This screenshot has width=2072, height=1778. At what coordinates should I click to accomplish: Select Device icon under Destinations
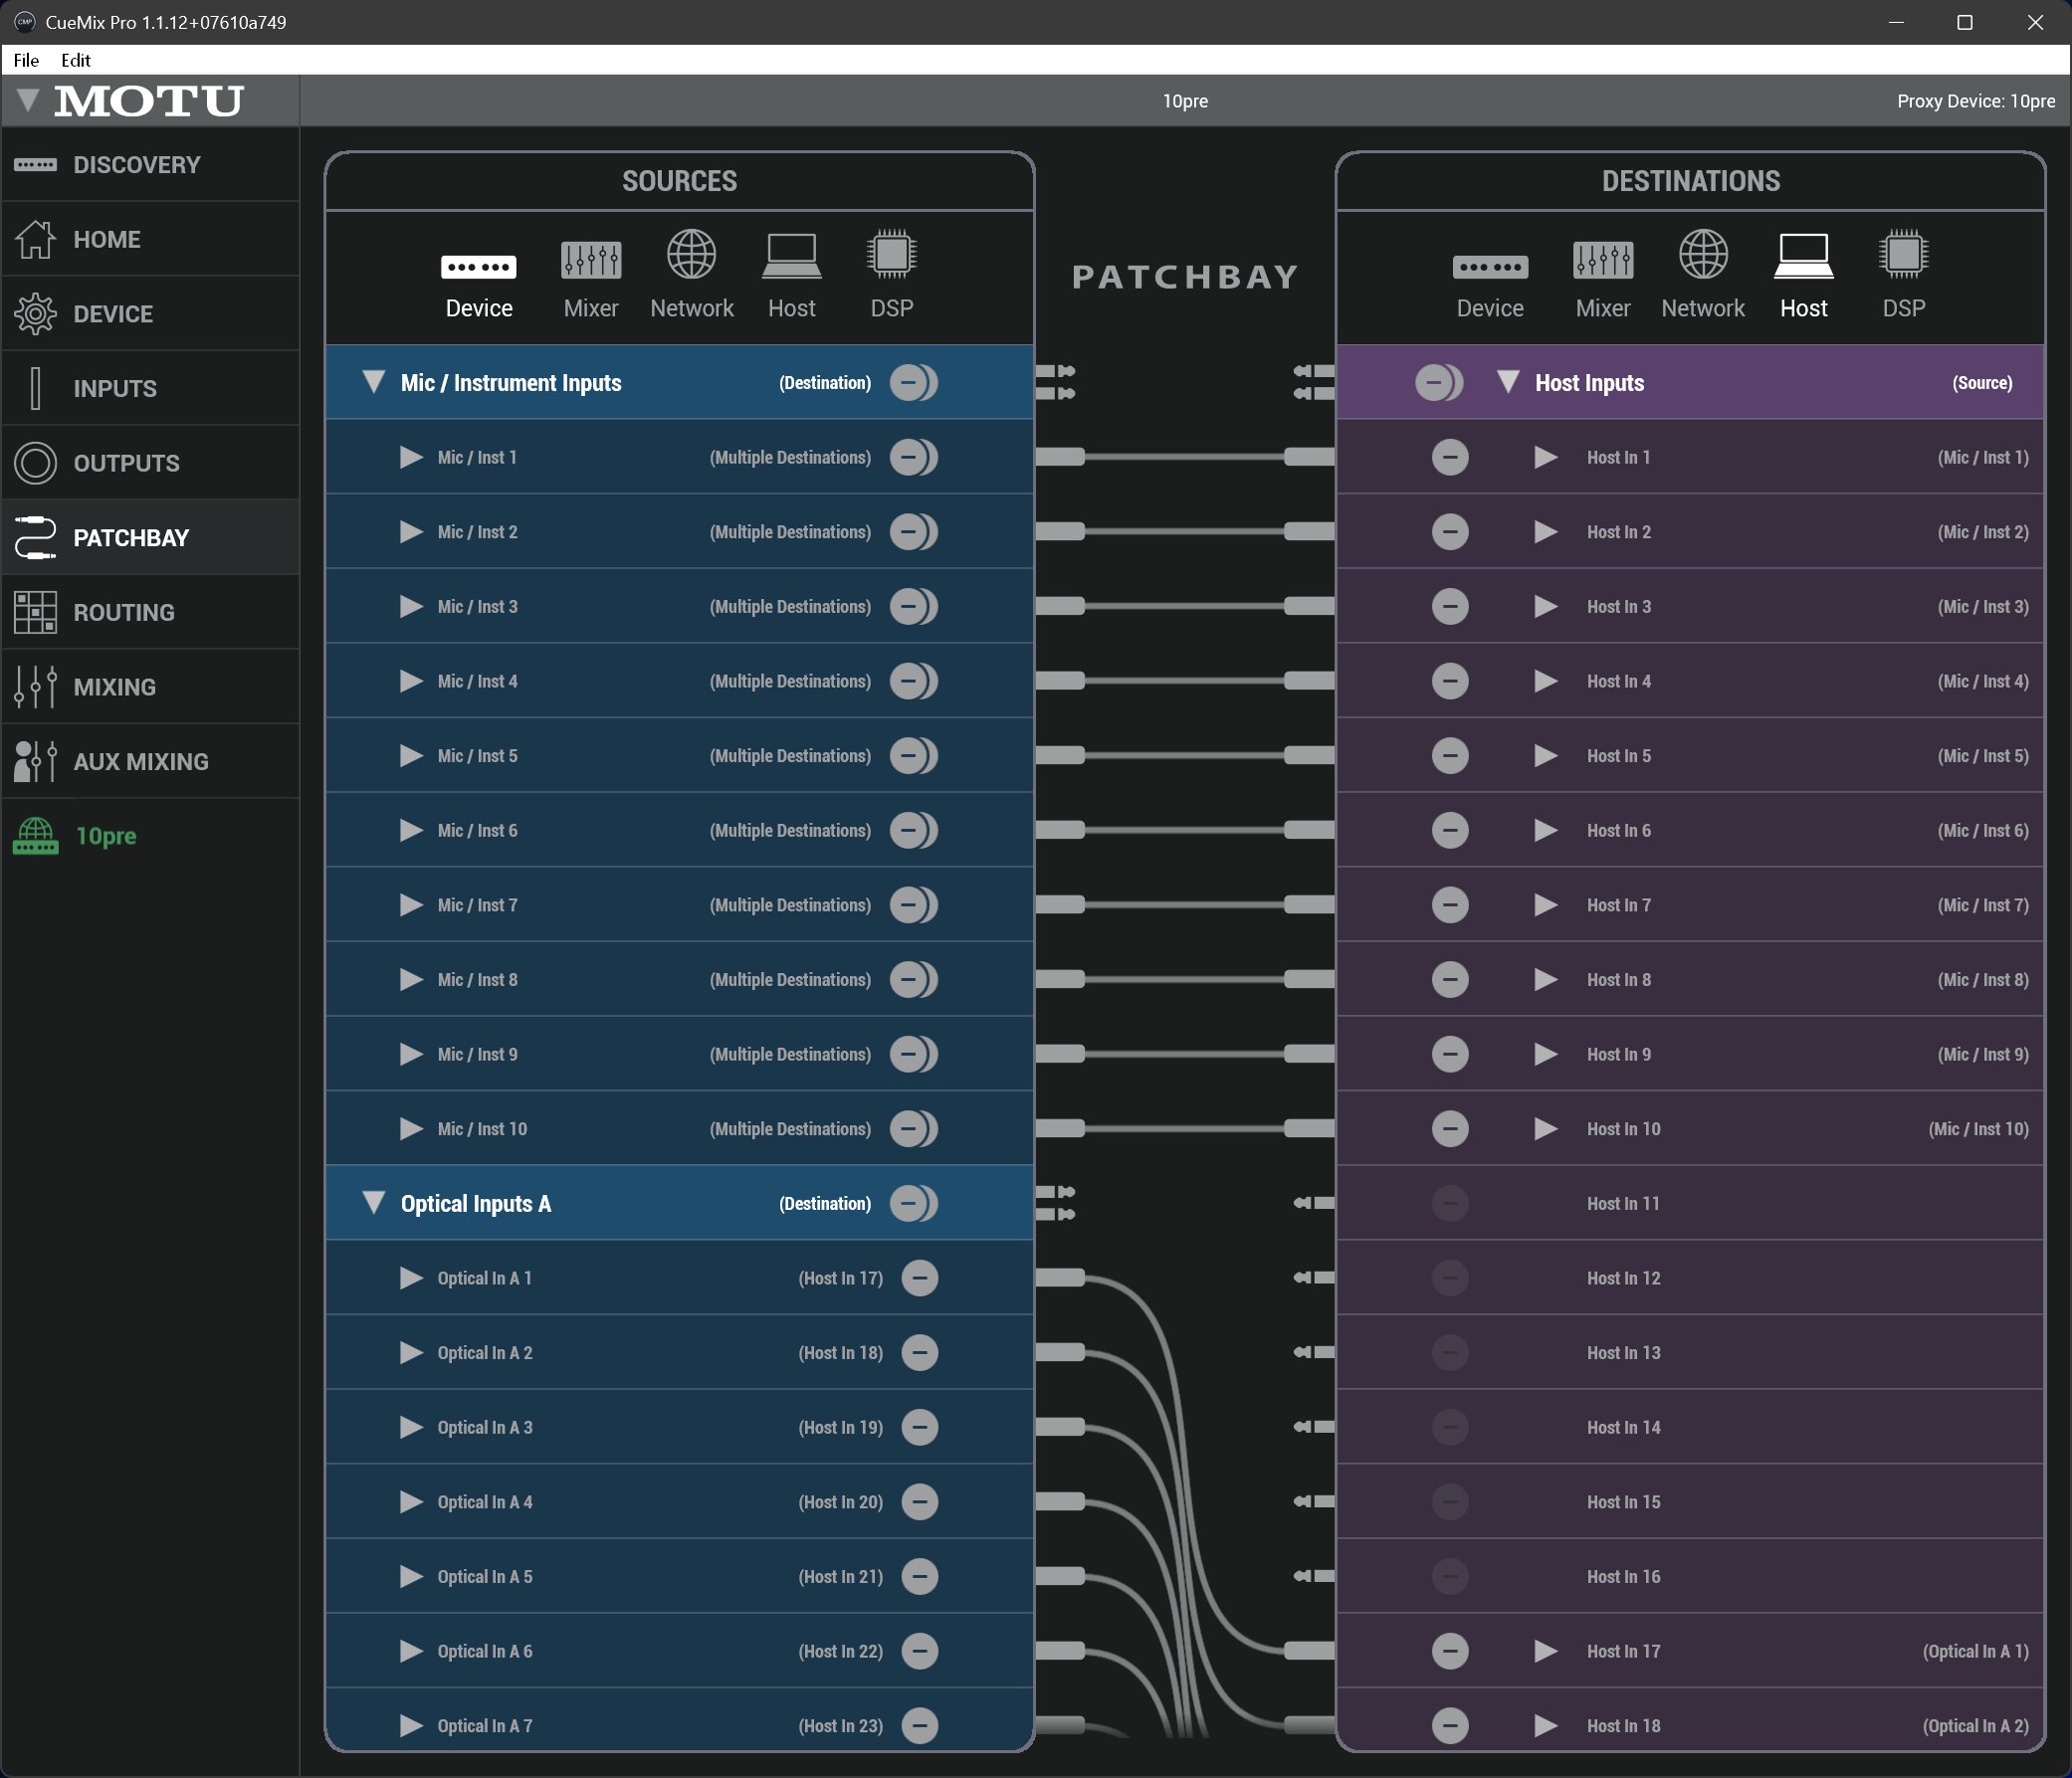click(1490, 267)
